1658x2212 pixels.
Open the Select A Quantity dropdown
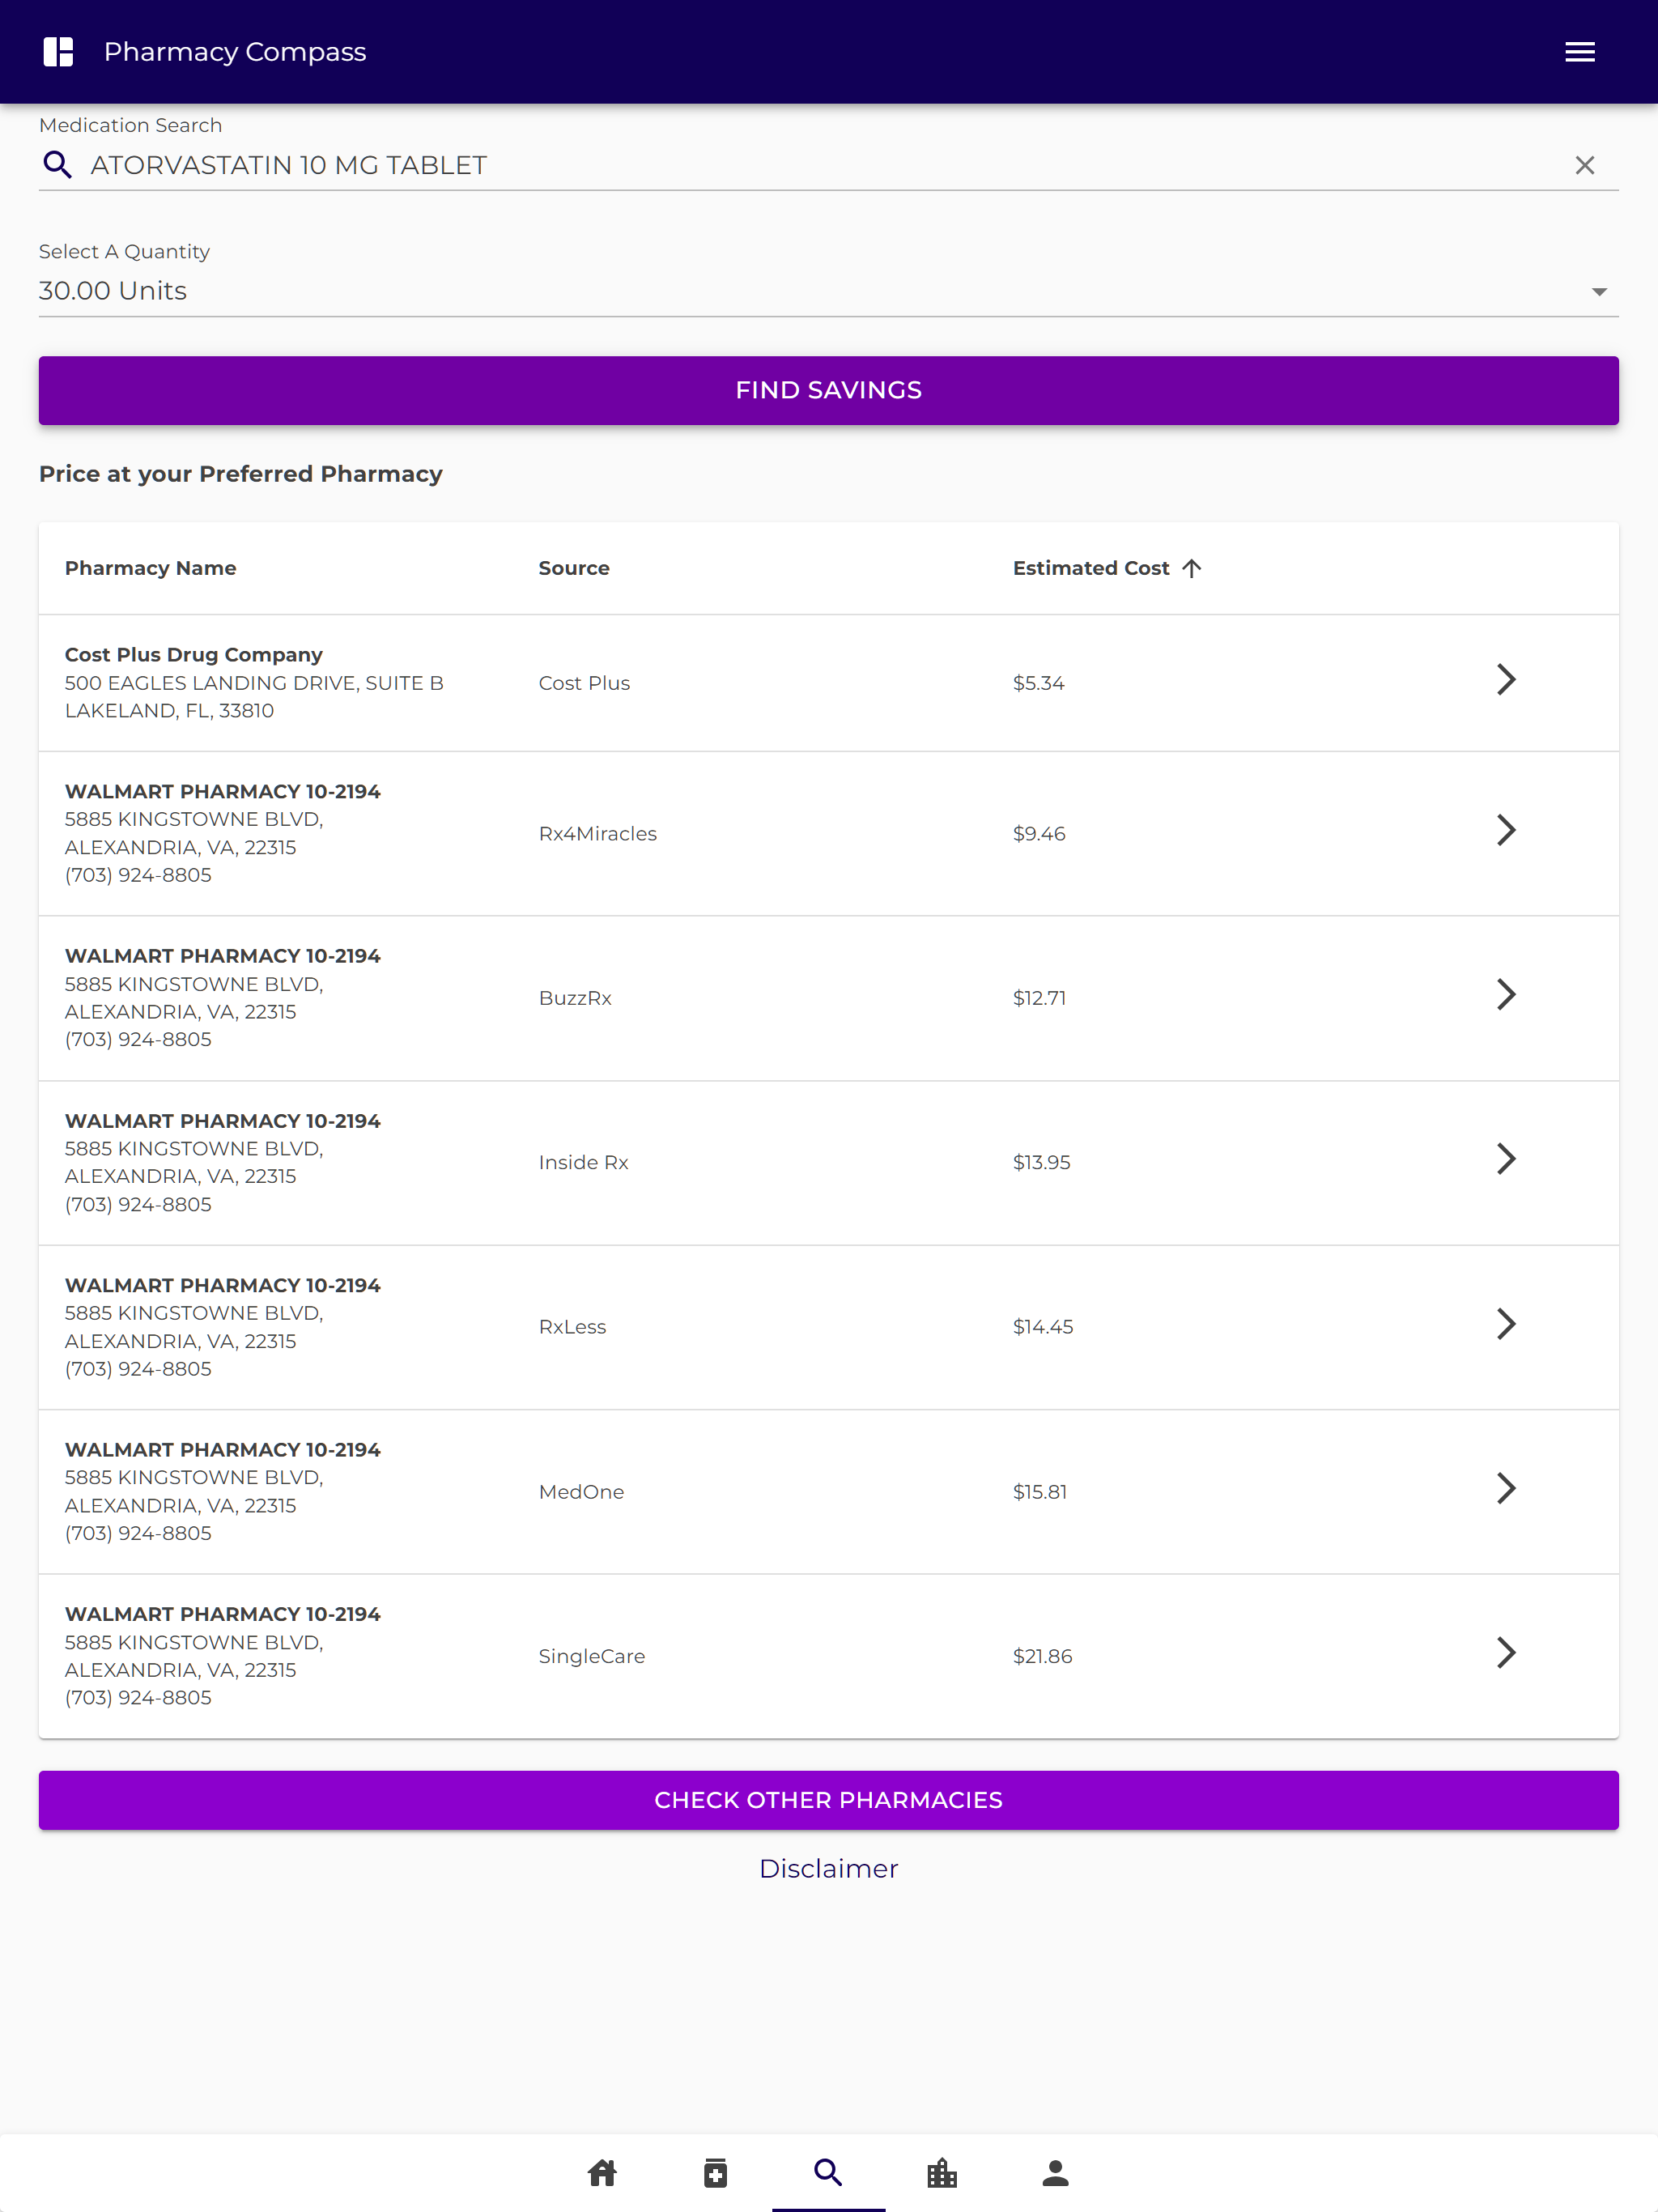click(x=828, y=291)
